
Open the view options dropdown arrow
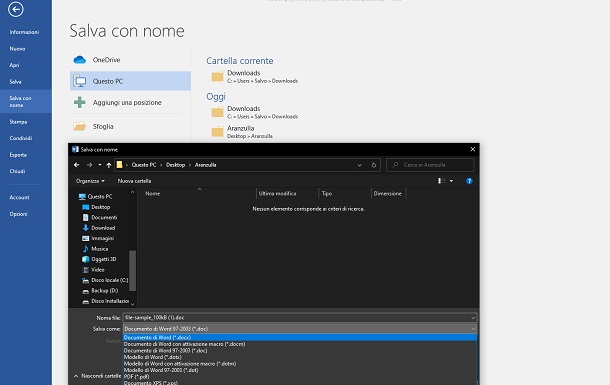451,181
